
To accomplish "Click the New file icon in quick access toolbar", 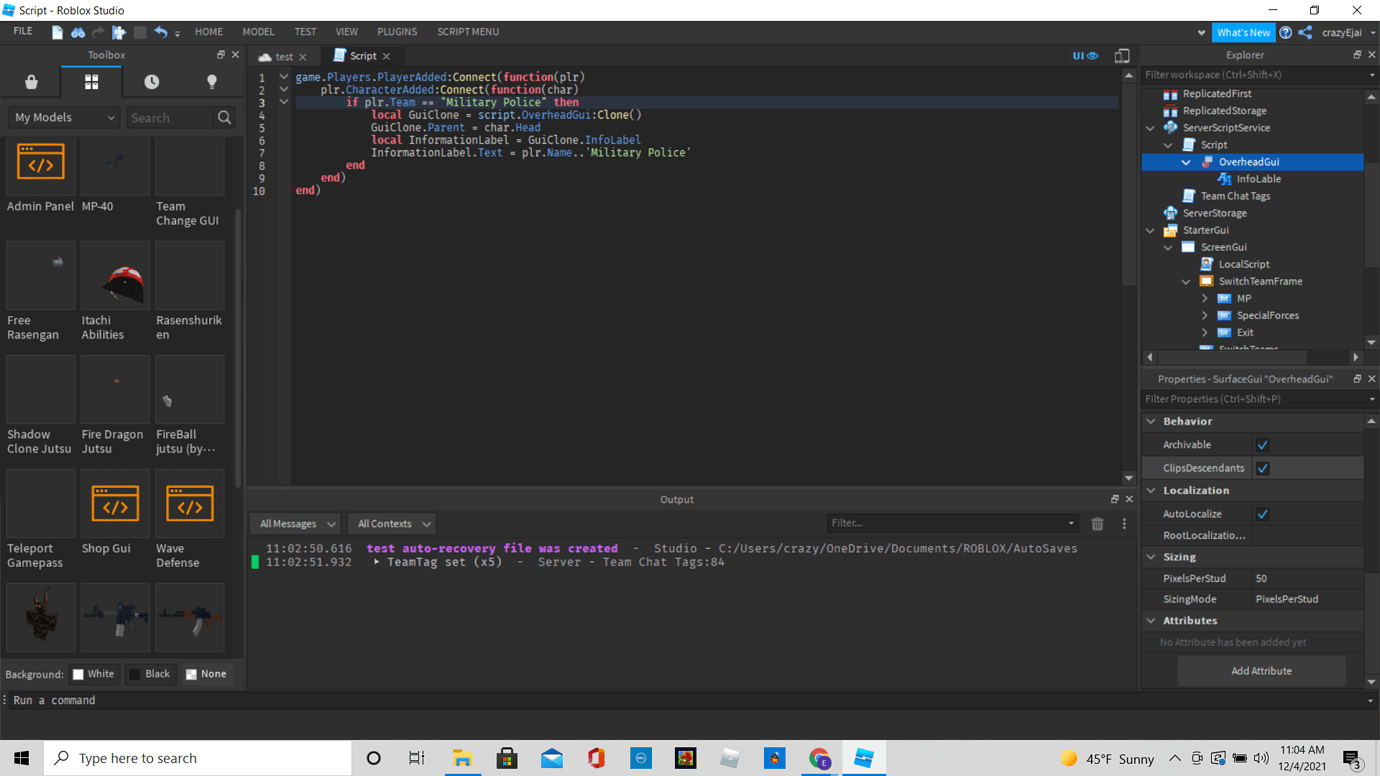I will coord(57,32).
